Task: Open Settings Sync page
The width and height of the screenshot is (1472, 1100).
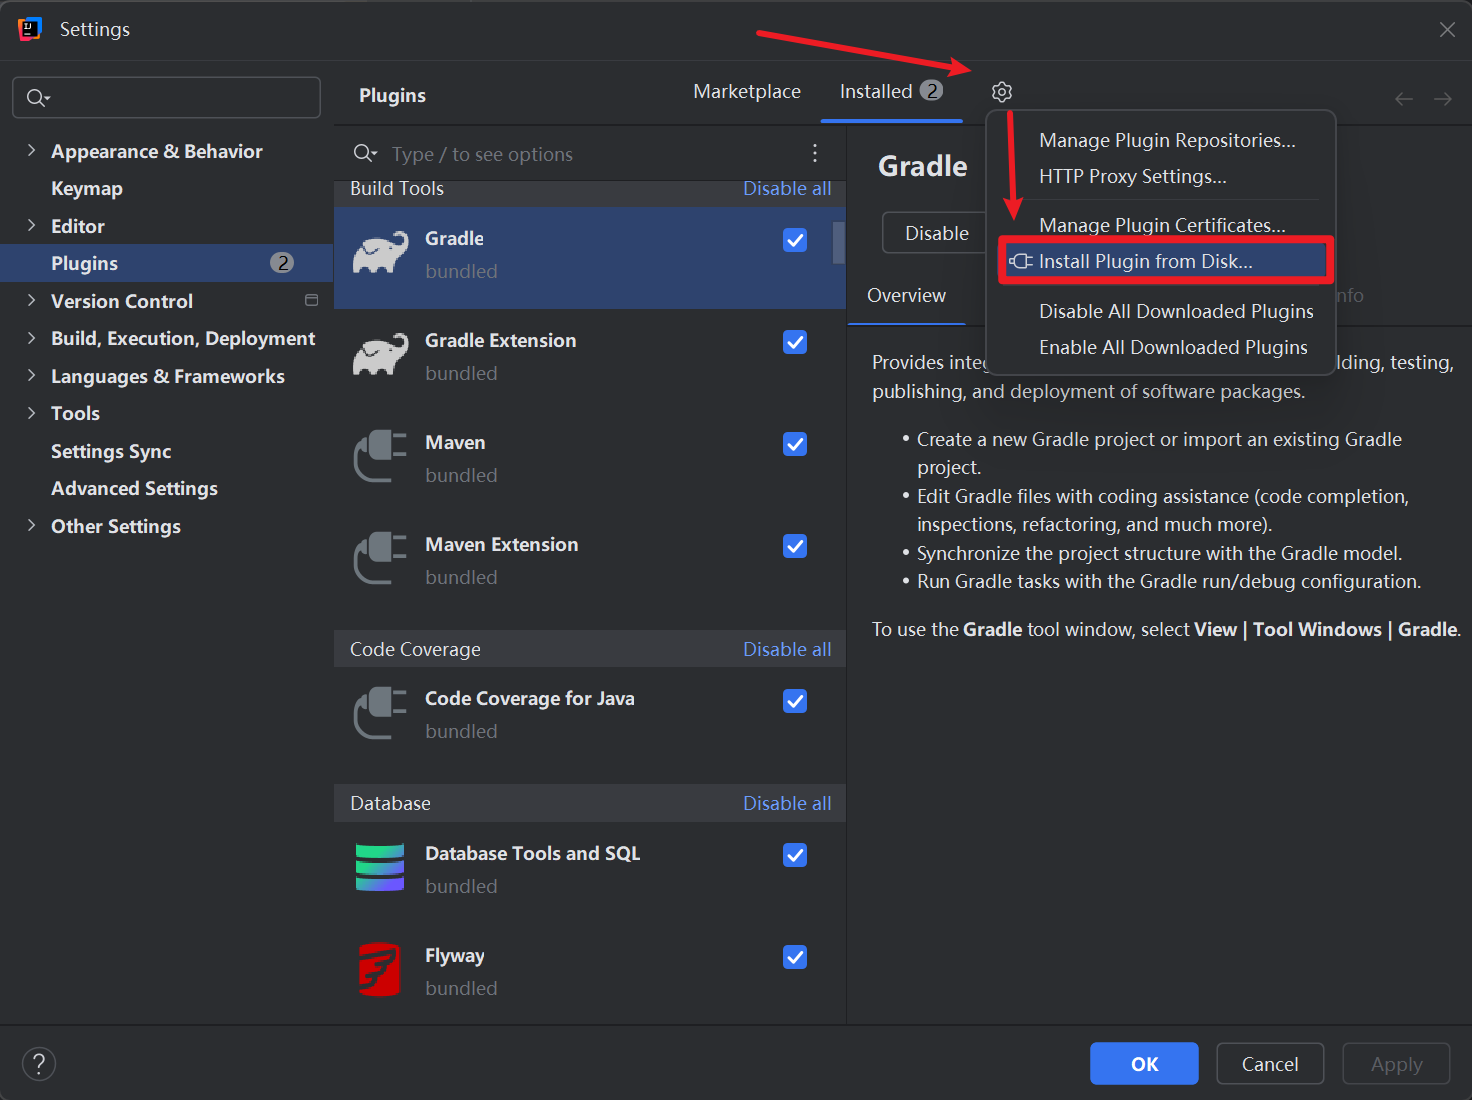Action: tap(111, 451)
